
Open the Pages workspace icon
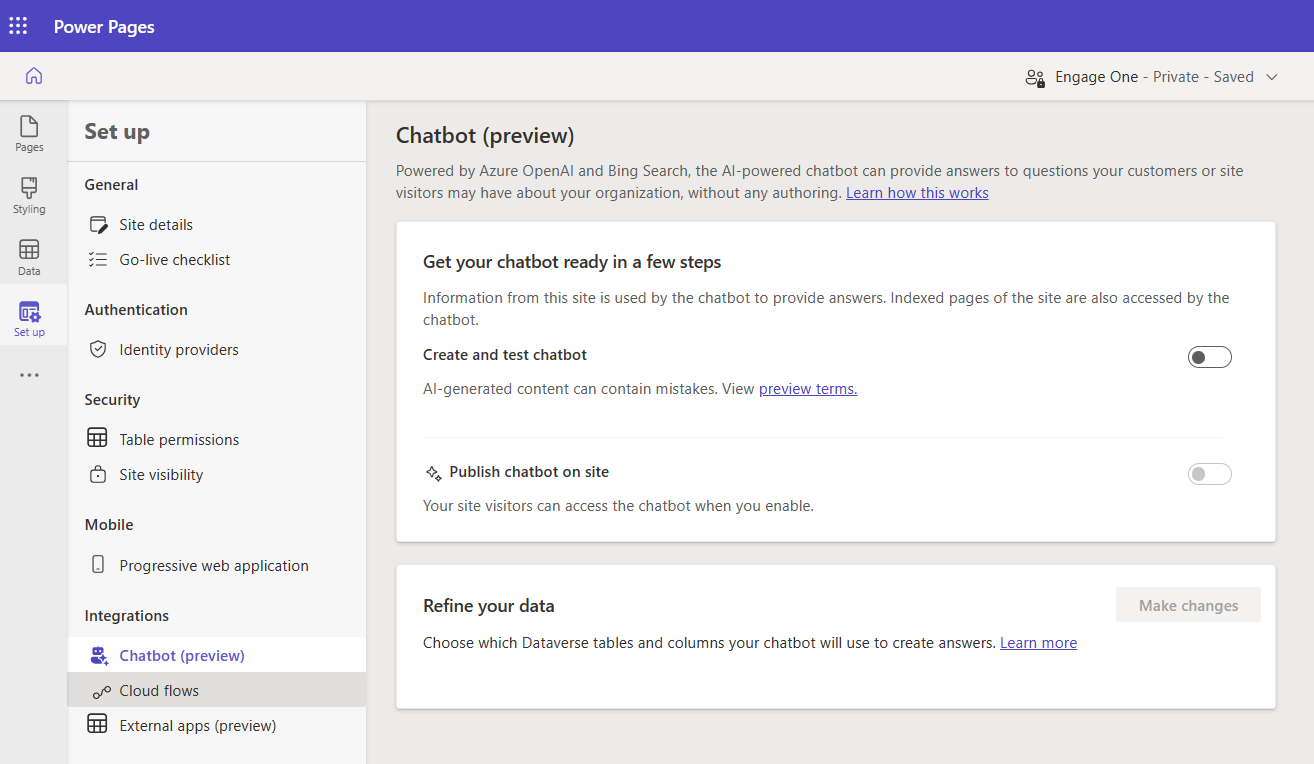click(29, 134)
